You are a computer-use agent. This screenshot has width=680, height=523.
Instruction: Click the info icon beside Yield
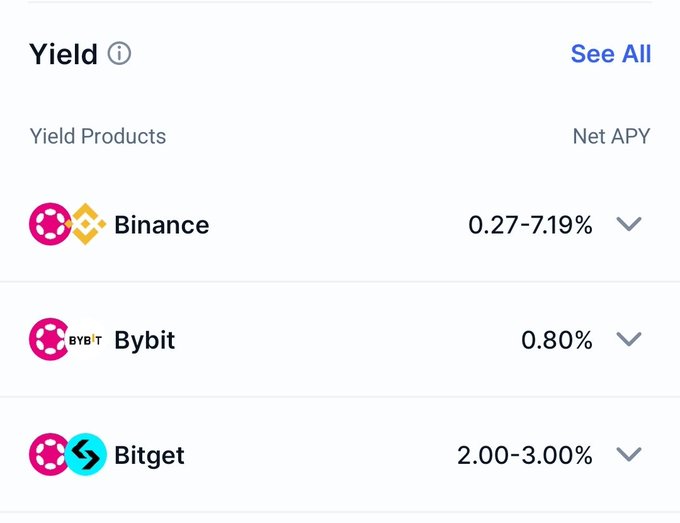pyautogui.click(x=120, y=54)
